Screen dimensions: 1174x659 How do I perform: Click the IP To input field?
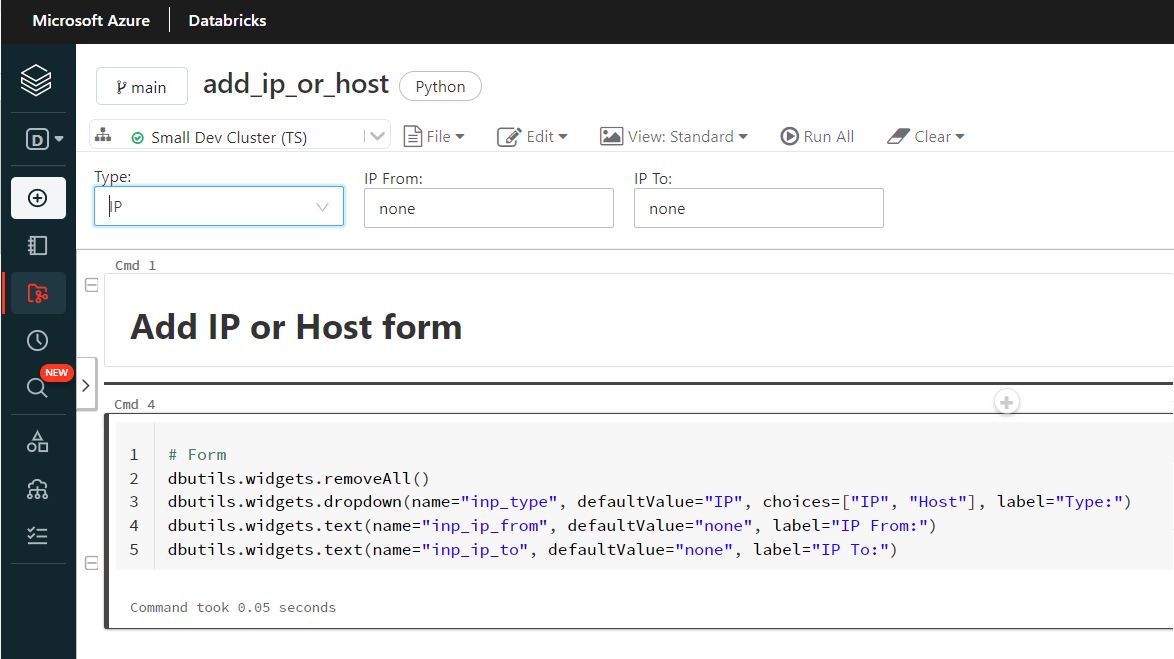coord(758,208)
